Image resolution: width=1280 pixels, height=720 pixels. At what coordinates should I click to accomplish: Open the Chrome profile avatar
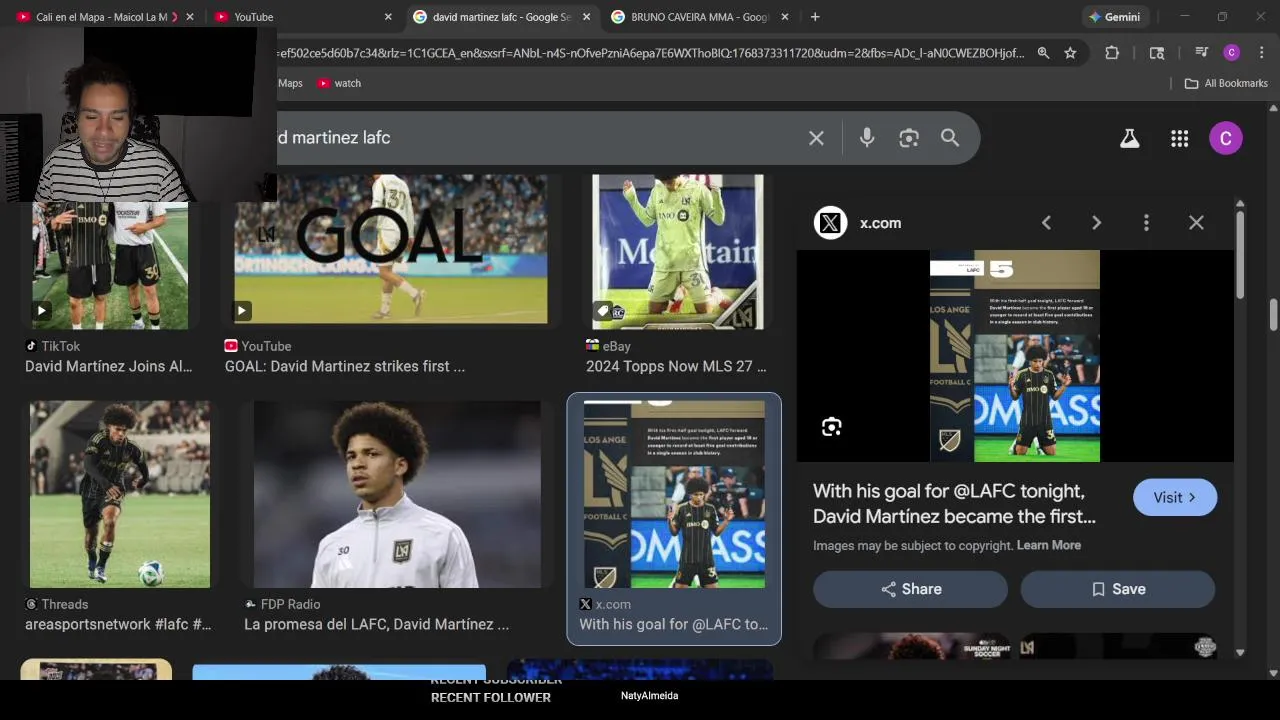tap(1232, 53)
